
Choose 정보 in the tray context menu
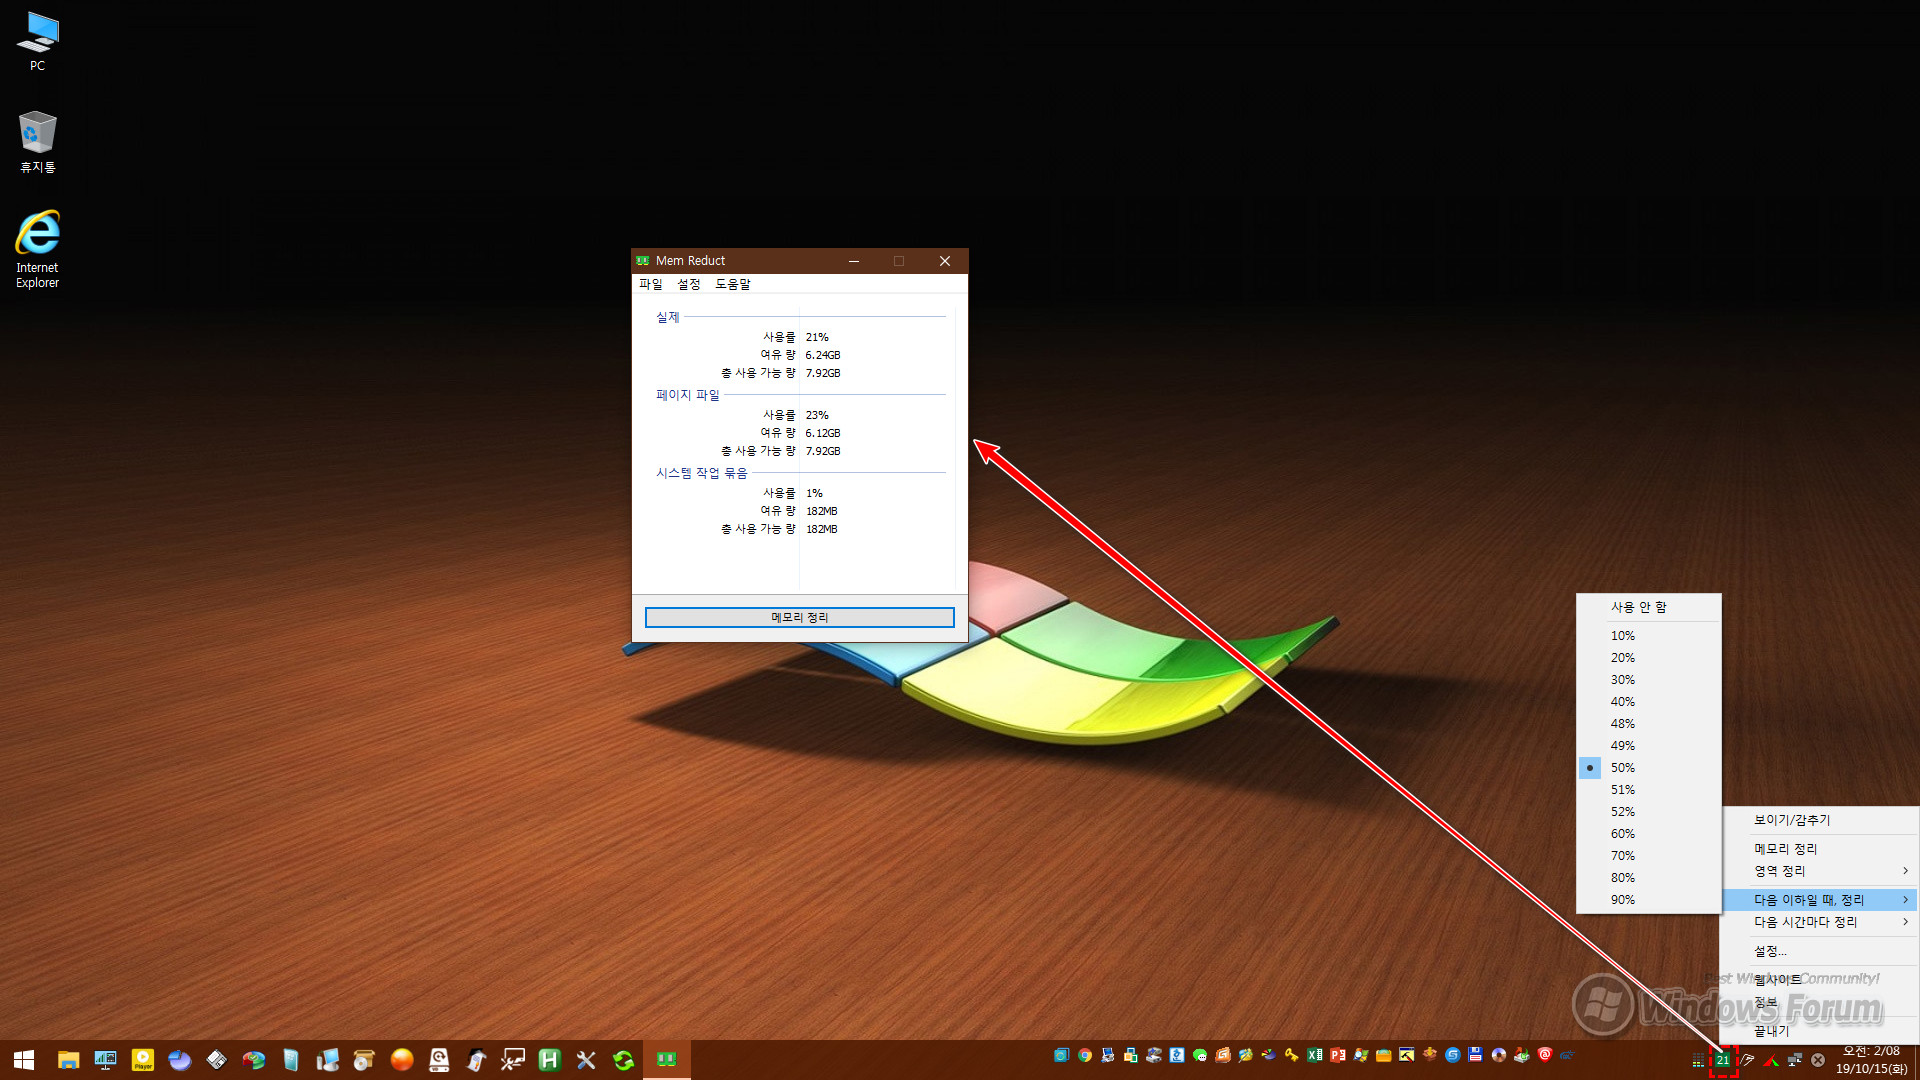[x=1820, y=1002]
